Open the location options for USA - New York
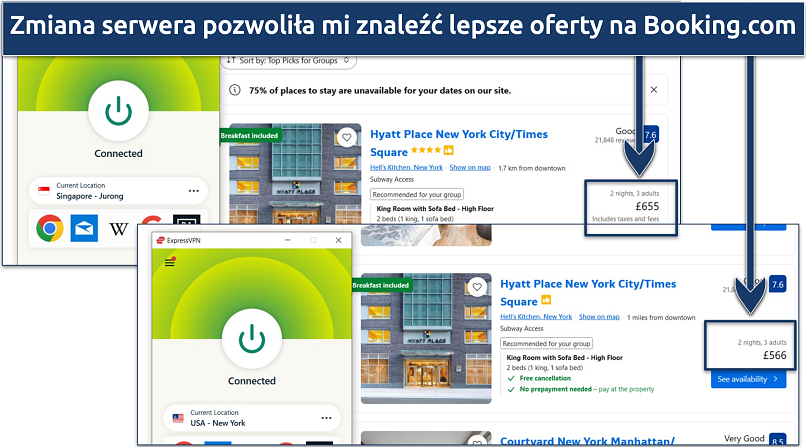The width and height of the screenshot is (806, 447). (x=325, y=417)
